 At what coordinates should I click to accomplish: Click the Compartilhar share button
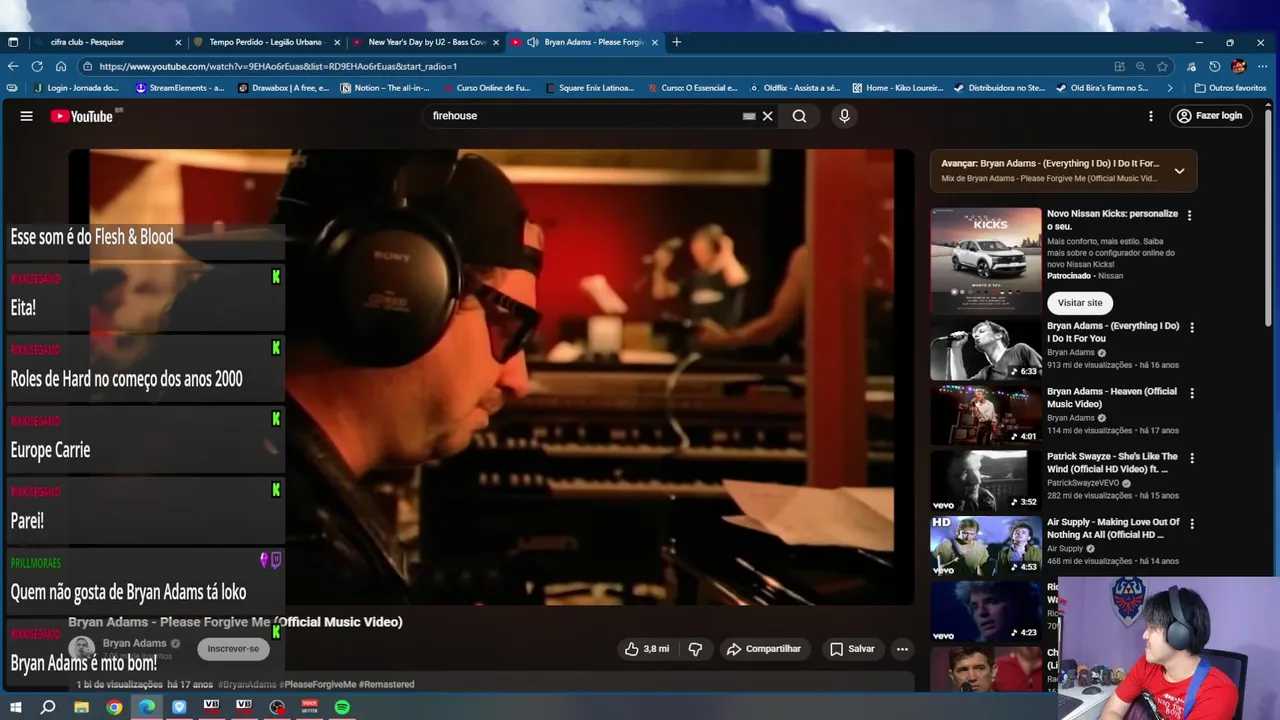click(764, 649)
